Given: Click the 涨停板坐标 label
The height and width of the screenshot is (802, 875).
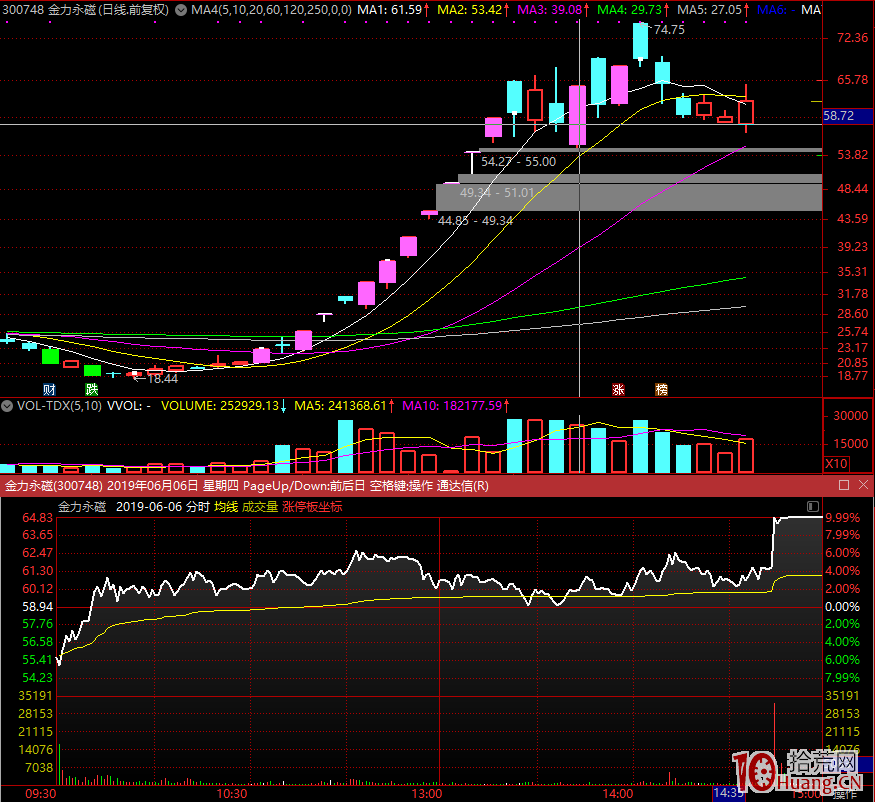Looking at the screenshot, I should click(x=312, y=507).
